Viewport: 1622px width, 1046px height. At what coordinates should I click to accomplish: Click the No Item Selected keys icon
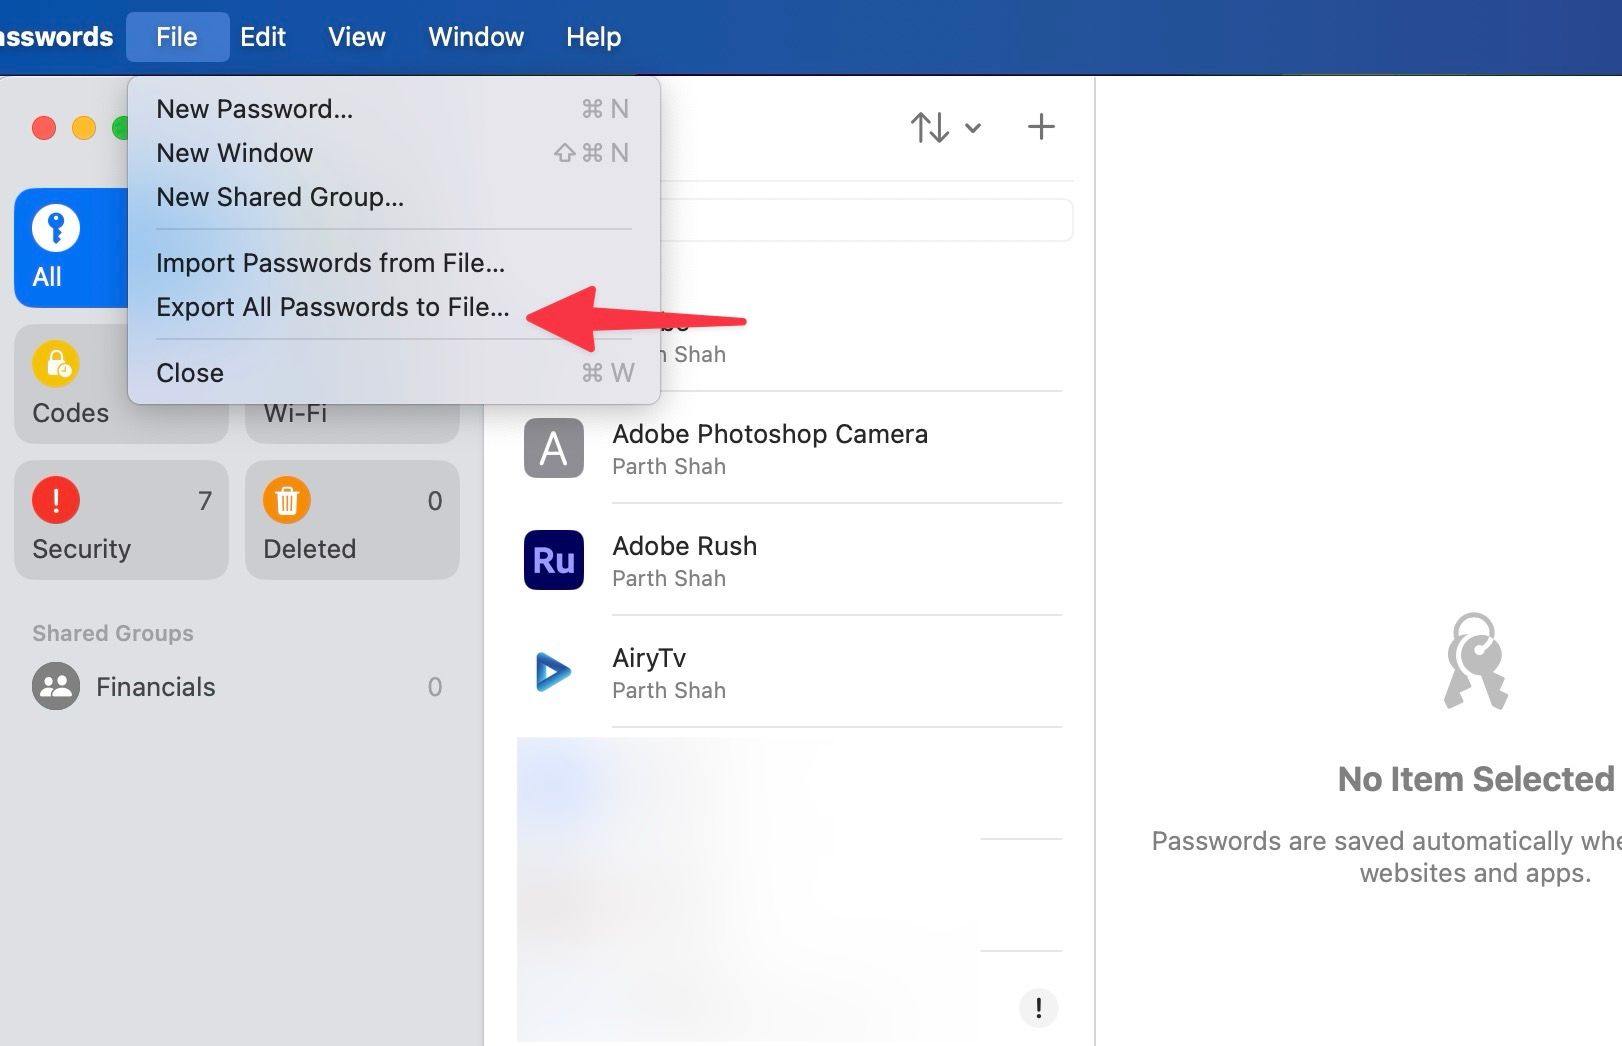click(1476, 661)
